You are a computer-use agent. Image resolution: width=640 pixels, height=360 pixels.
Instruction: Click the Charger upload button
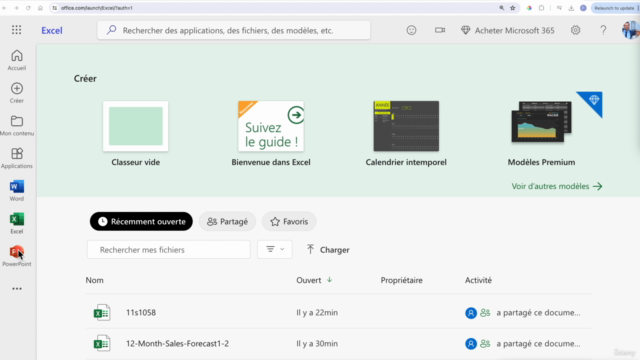[x=328, y=249]
